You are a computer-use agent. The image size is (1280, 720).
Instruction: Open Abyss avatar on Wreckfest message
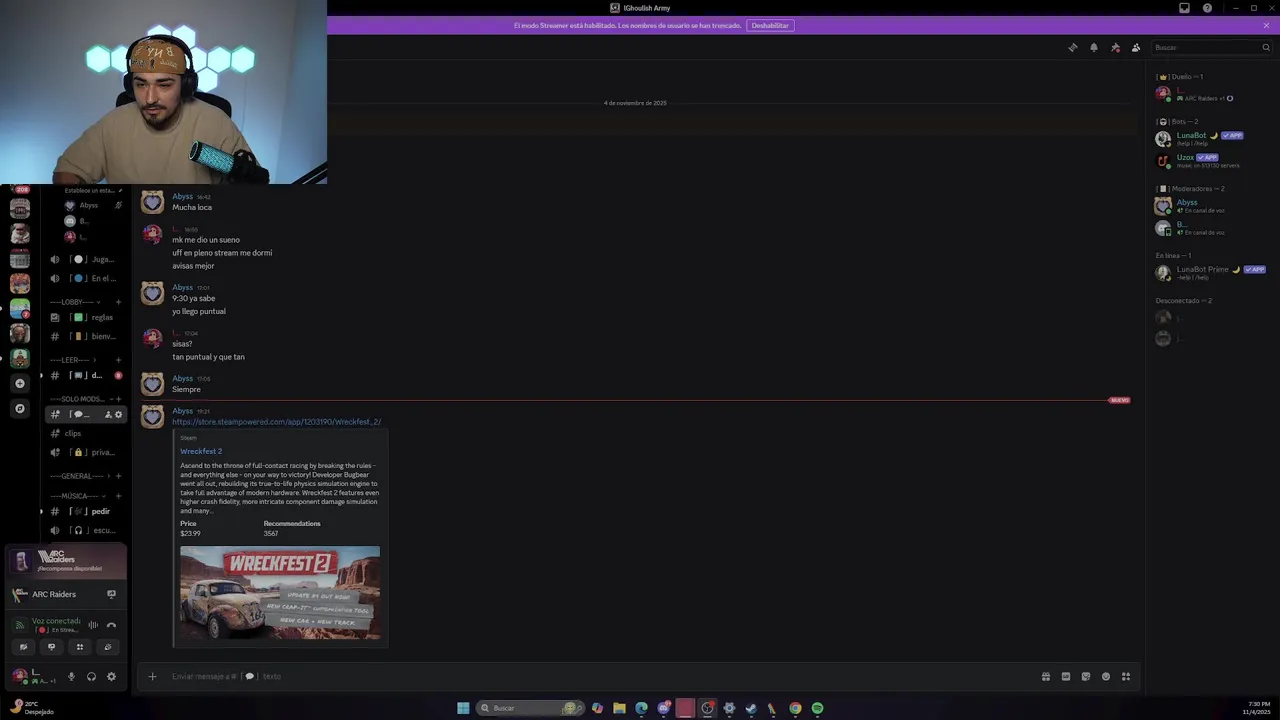pos(152,416)
